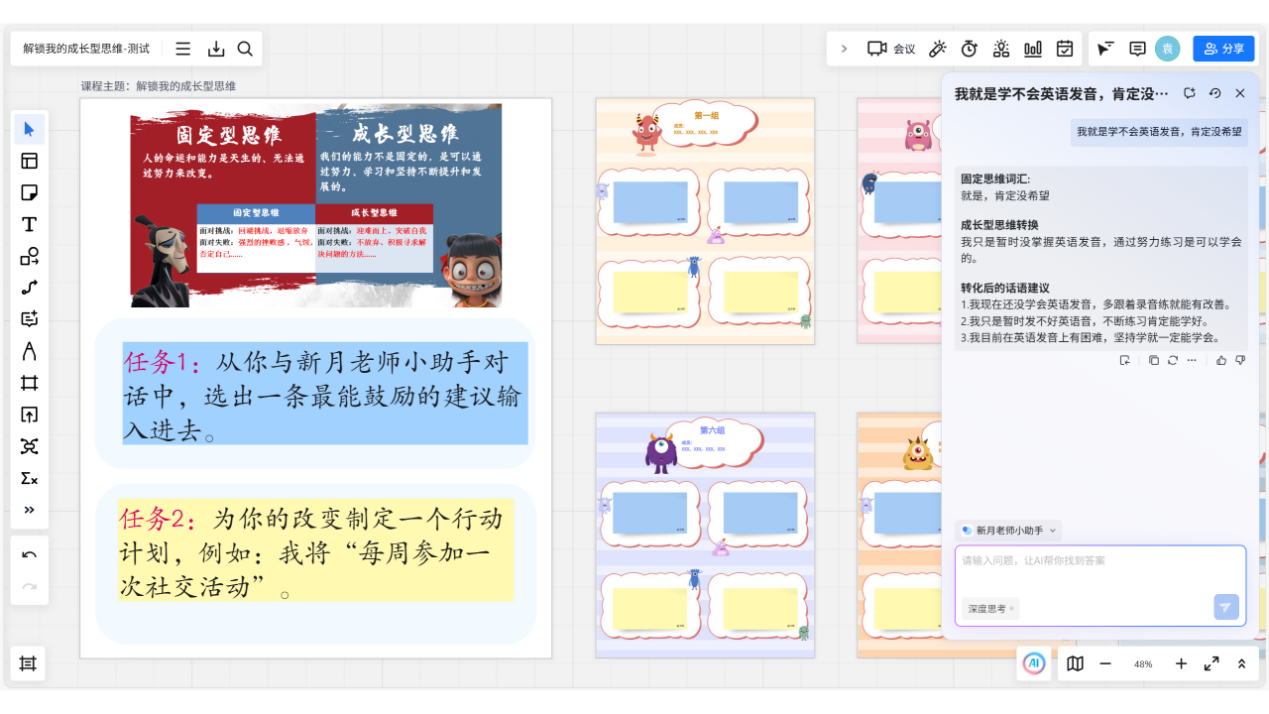The width and height of the screenshot is (1269, 714).
Task: Select the mind map tool
Action: pos(29,447)
